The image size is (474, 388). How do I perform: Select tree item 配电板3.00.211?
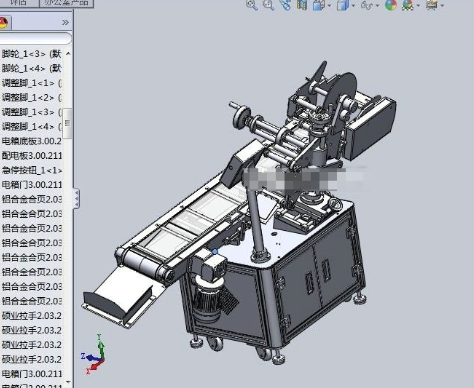[x=32, y=156]
